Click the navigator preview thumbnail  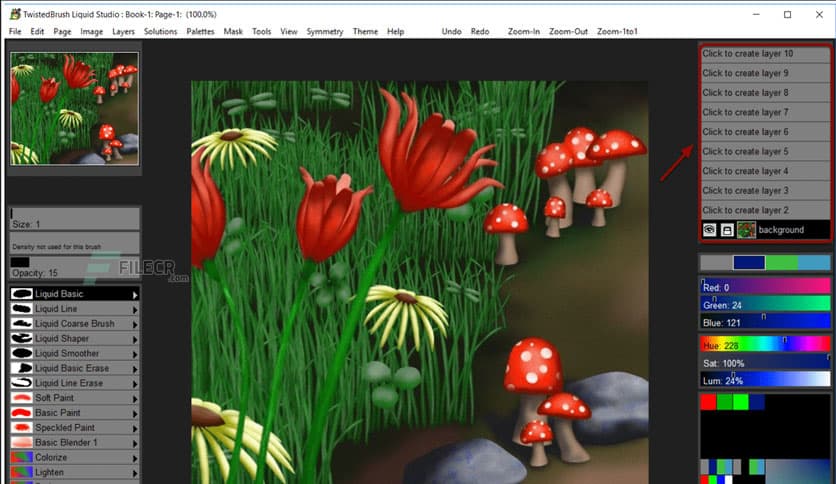pyautogui.click(x=74, y=108)
